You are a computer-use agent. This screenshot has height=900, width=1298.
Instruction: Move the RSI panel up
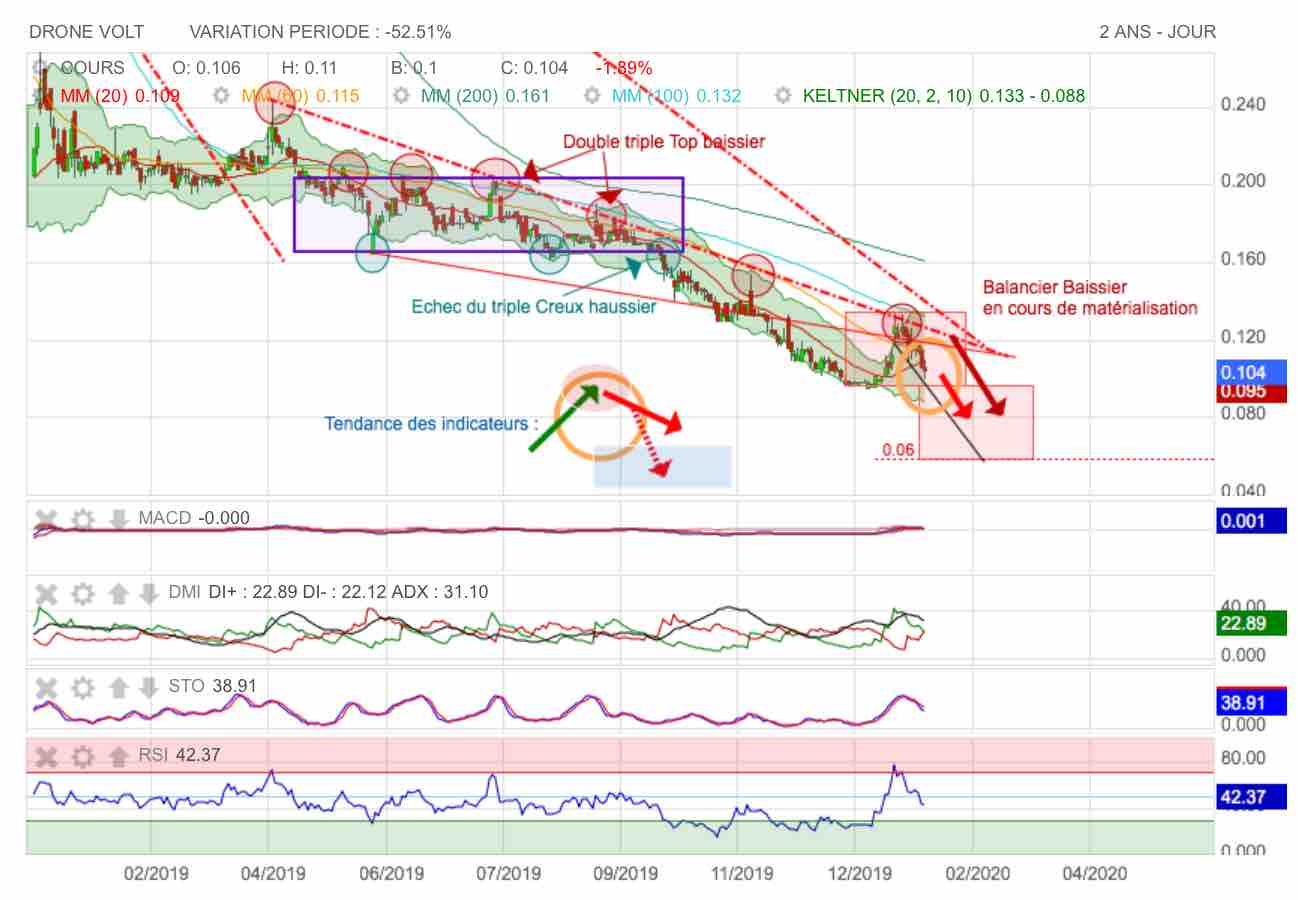118,756
